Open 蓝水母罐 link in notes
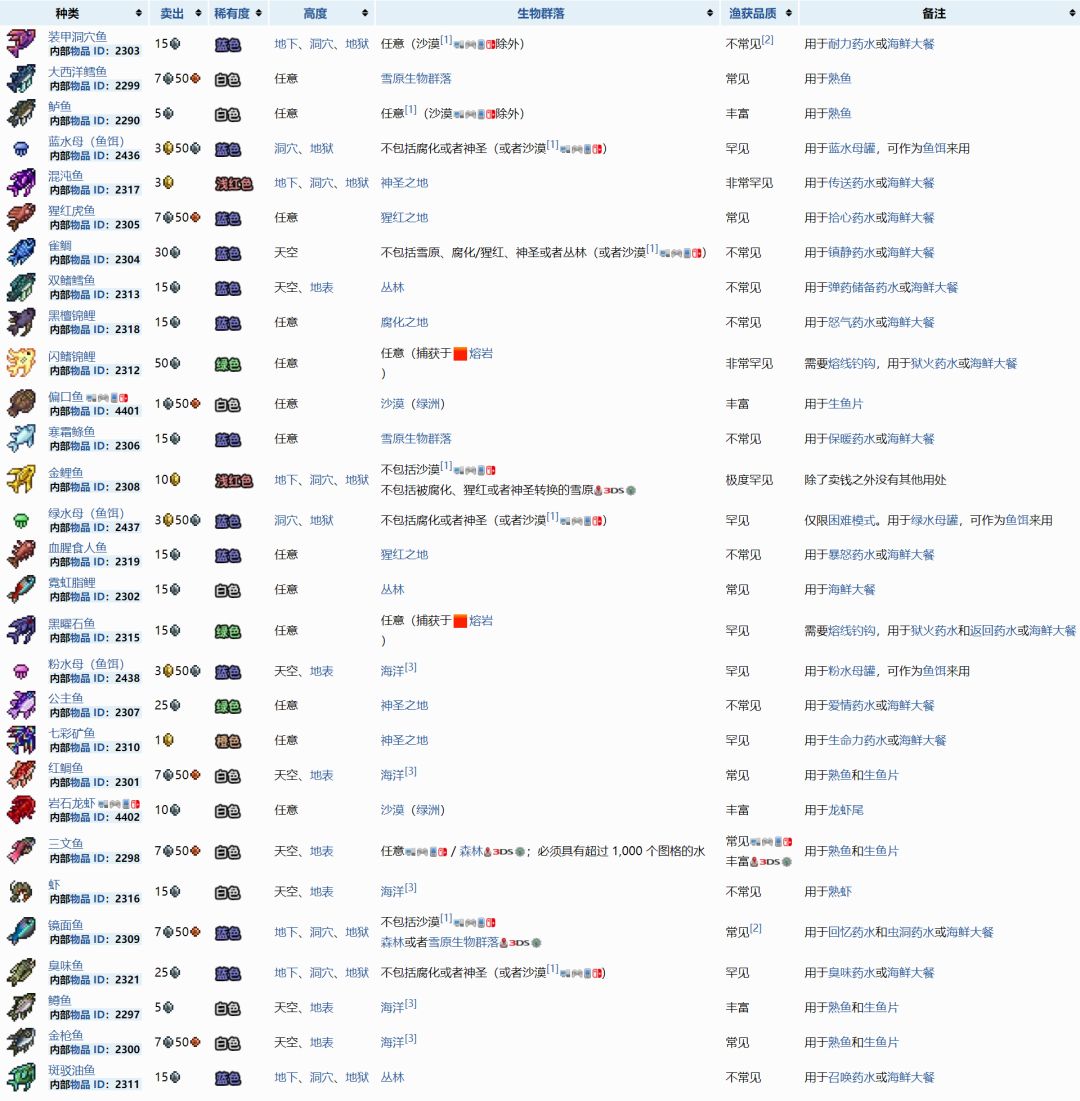 click(x=851, y=148)
